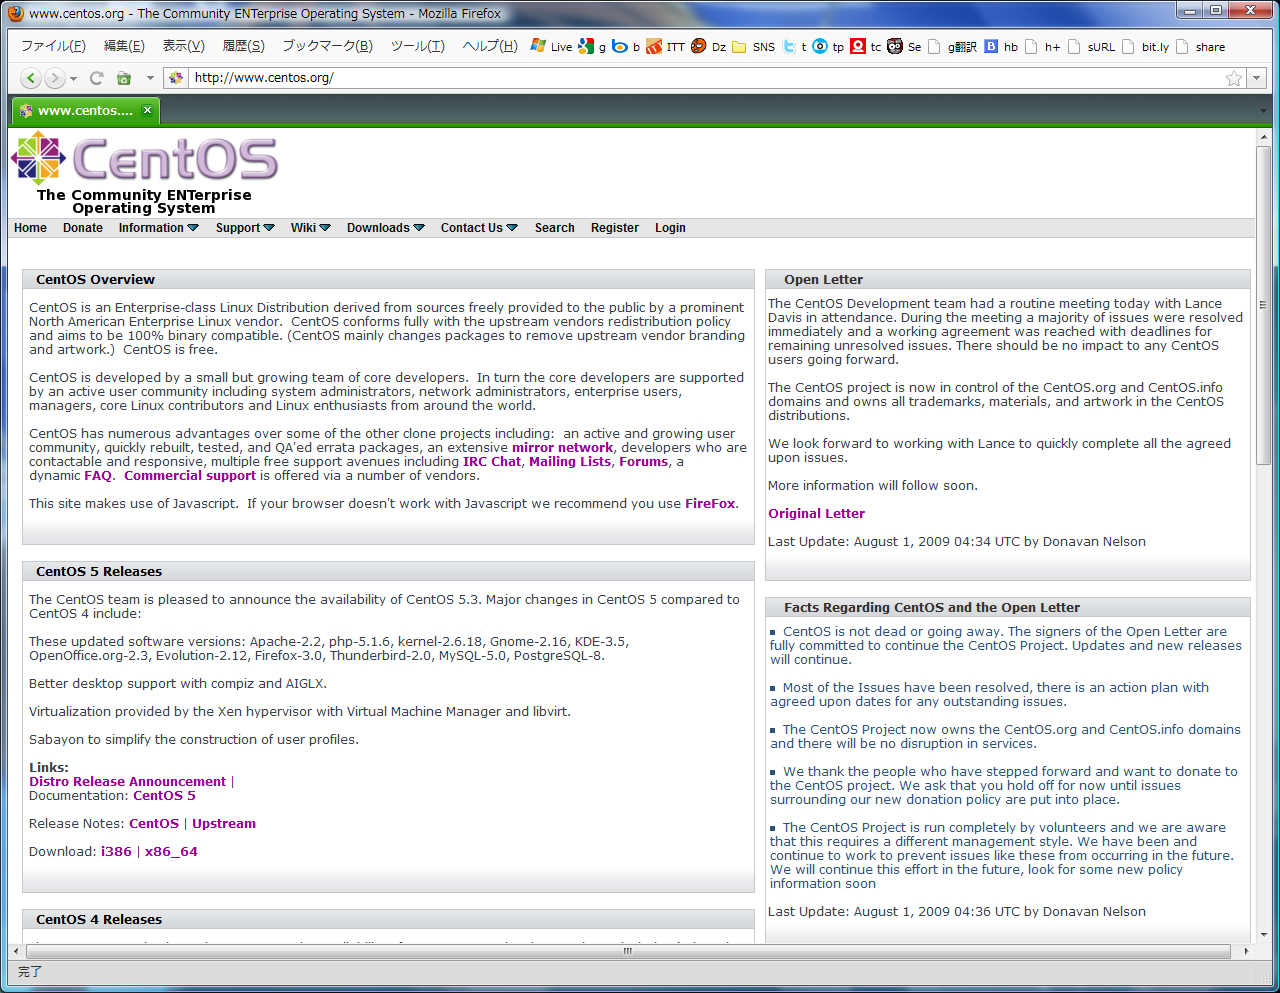1280x993 pixels.
Task: Reload the page
Action: 97,78
